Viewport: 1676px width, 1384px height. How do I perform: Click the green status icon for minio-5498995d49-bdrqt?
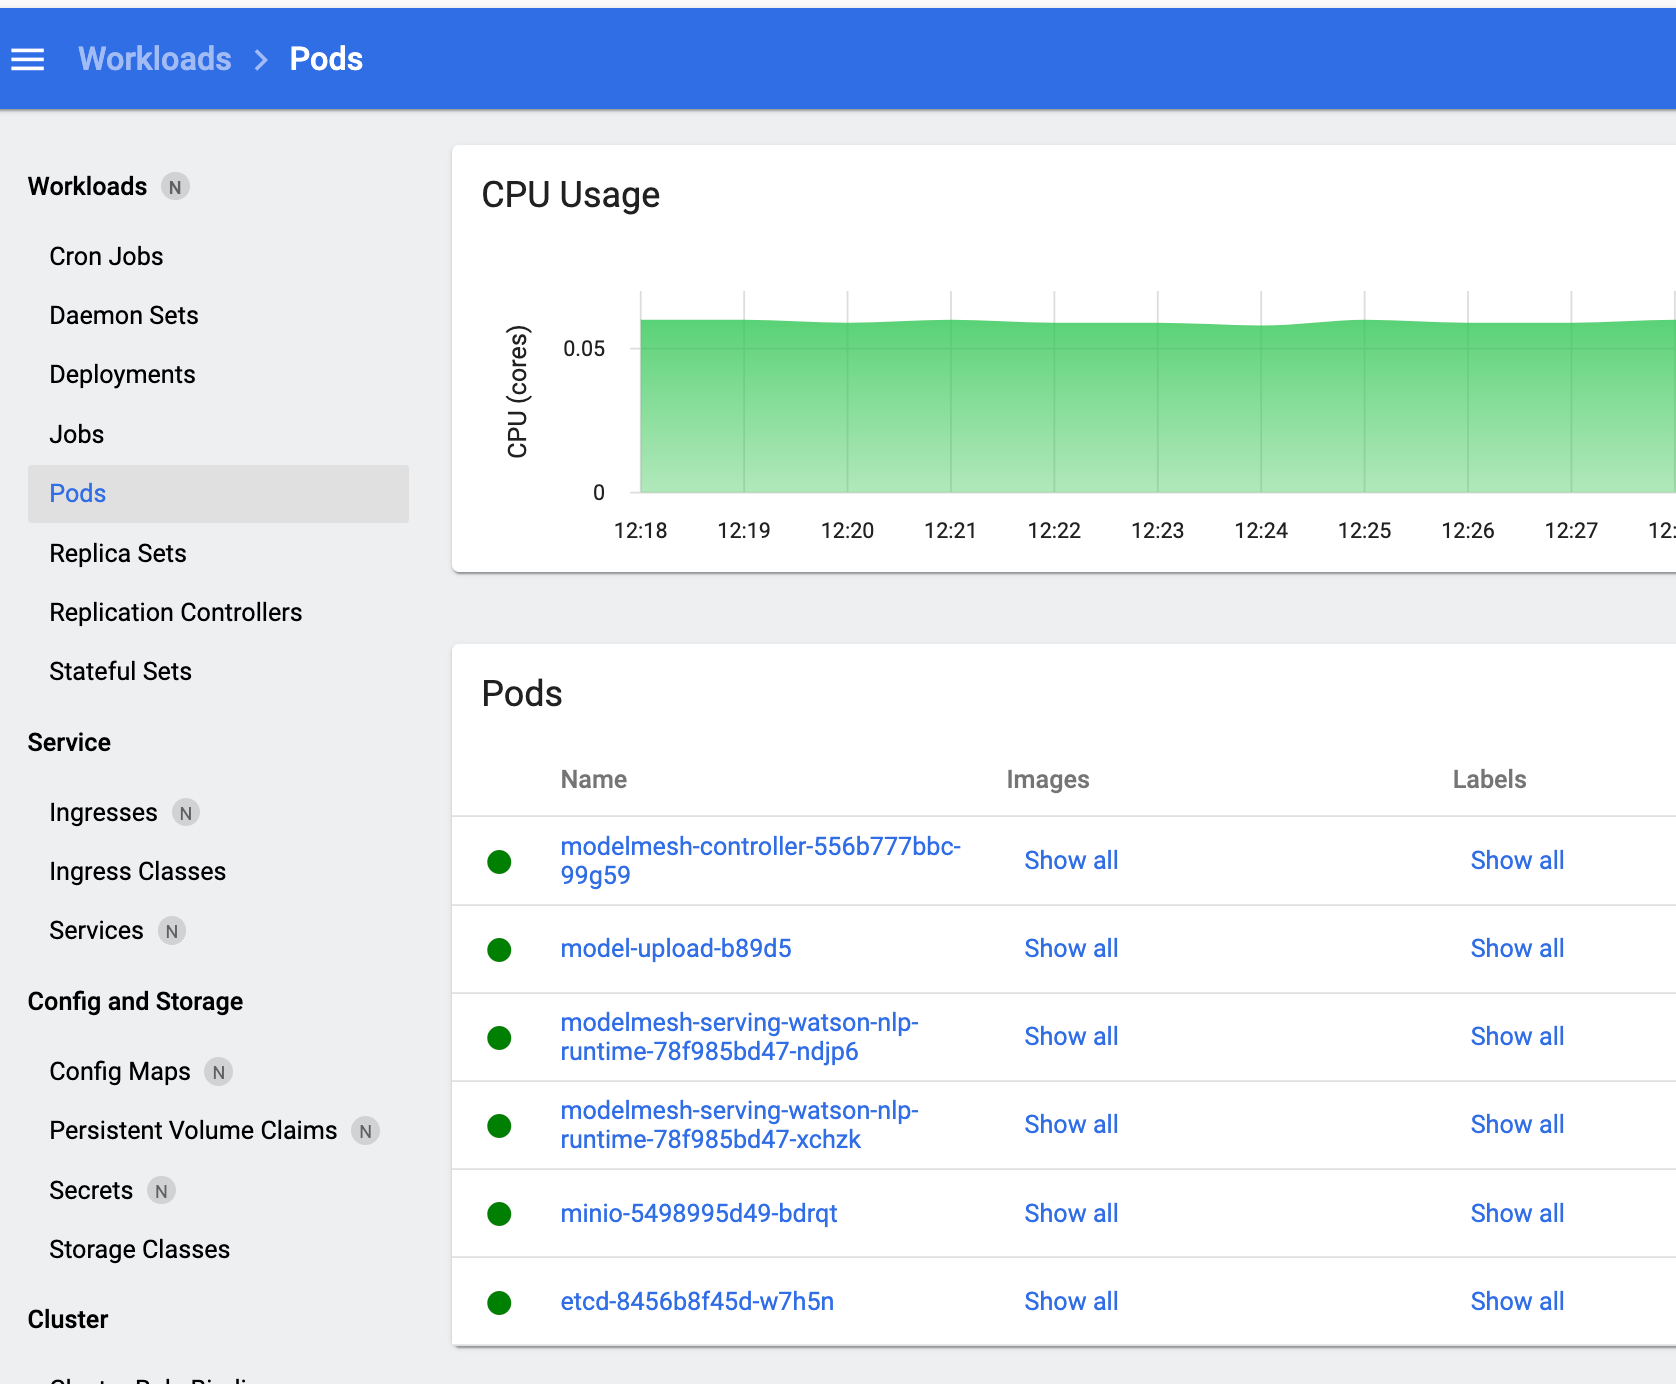tap(499, 1214)
